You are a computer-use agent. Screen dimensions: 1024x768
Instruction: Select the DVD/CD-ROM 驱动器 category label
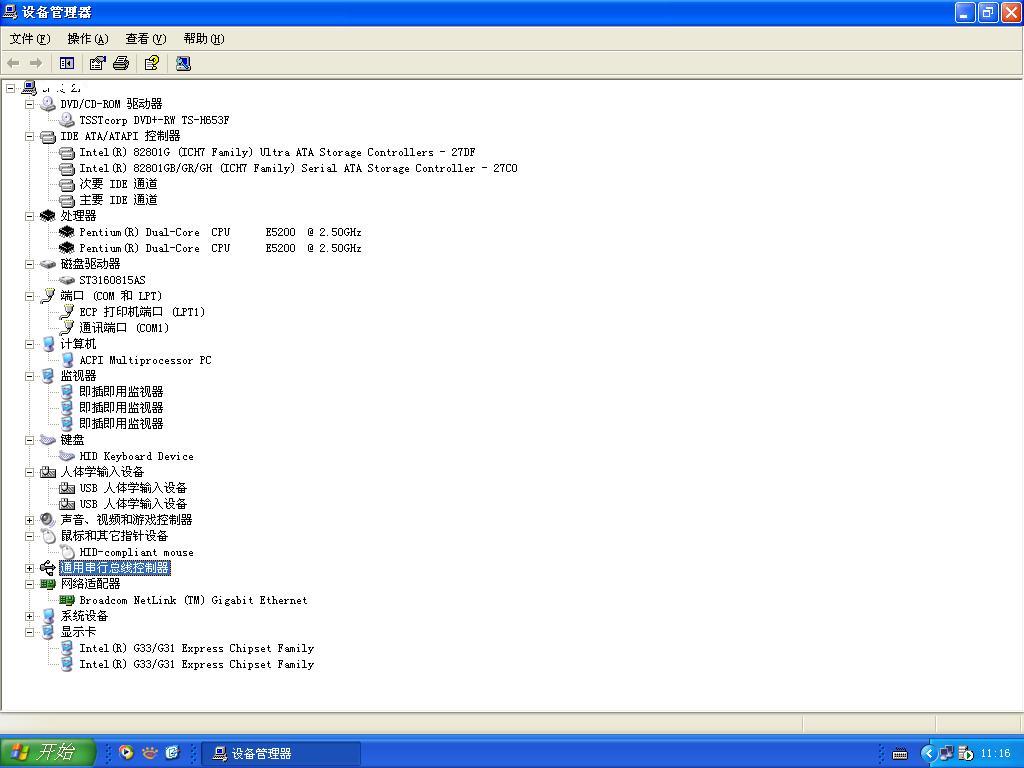[x=111, y=104]
